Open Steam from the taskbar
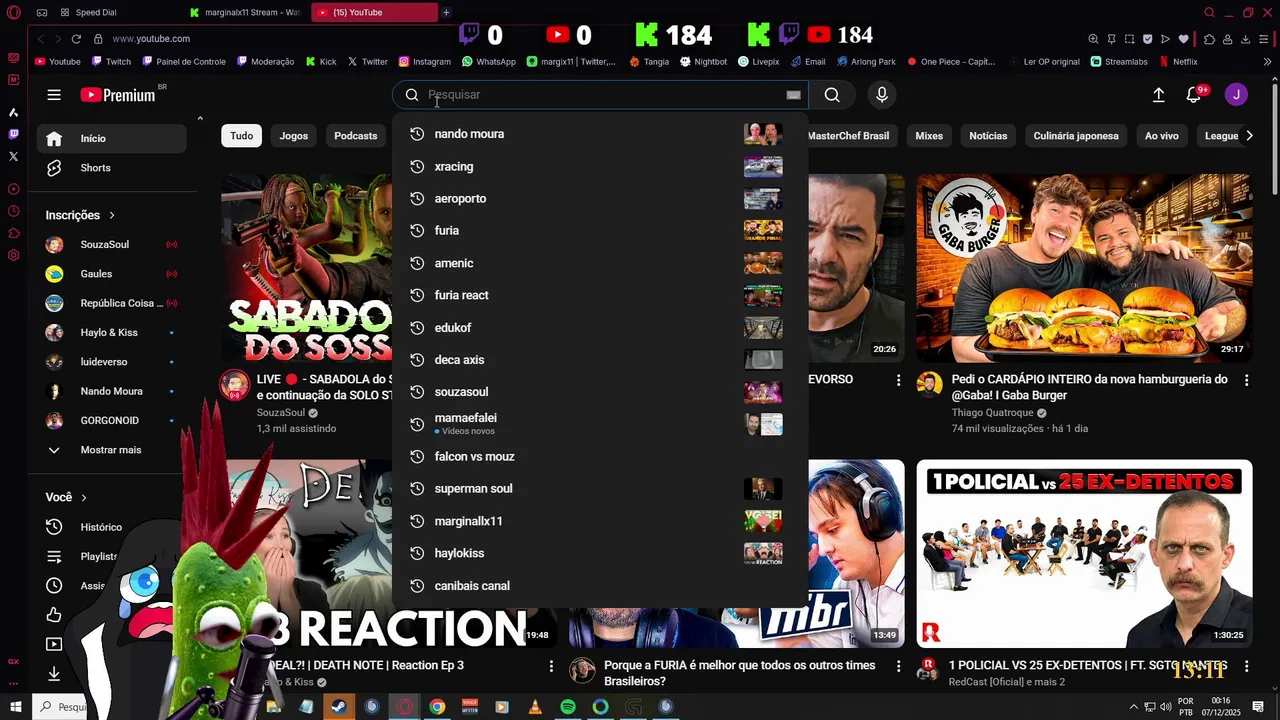The height and width of the screenshot is (720, 1280). point(339,707)
